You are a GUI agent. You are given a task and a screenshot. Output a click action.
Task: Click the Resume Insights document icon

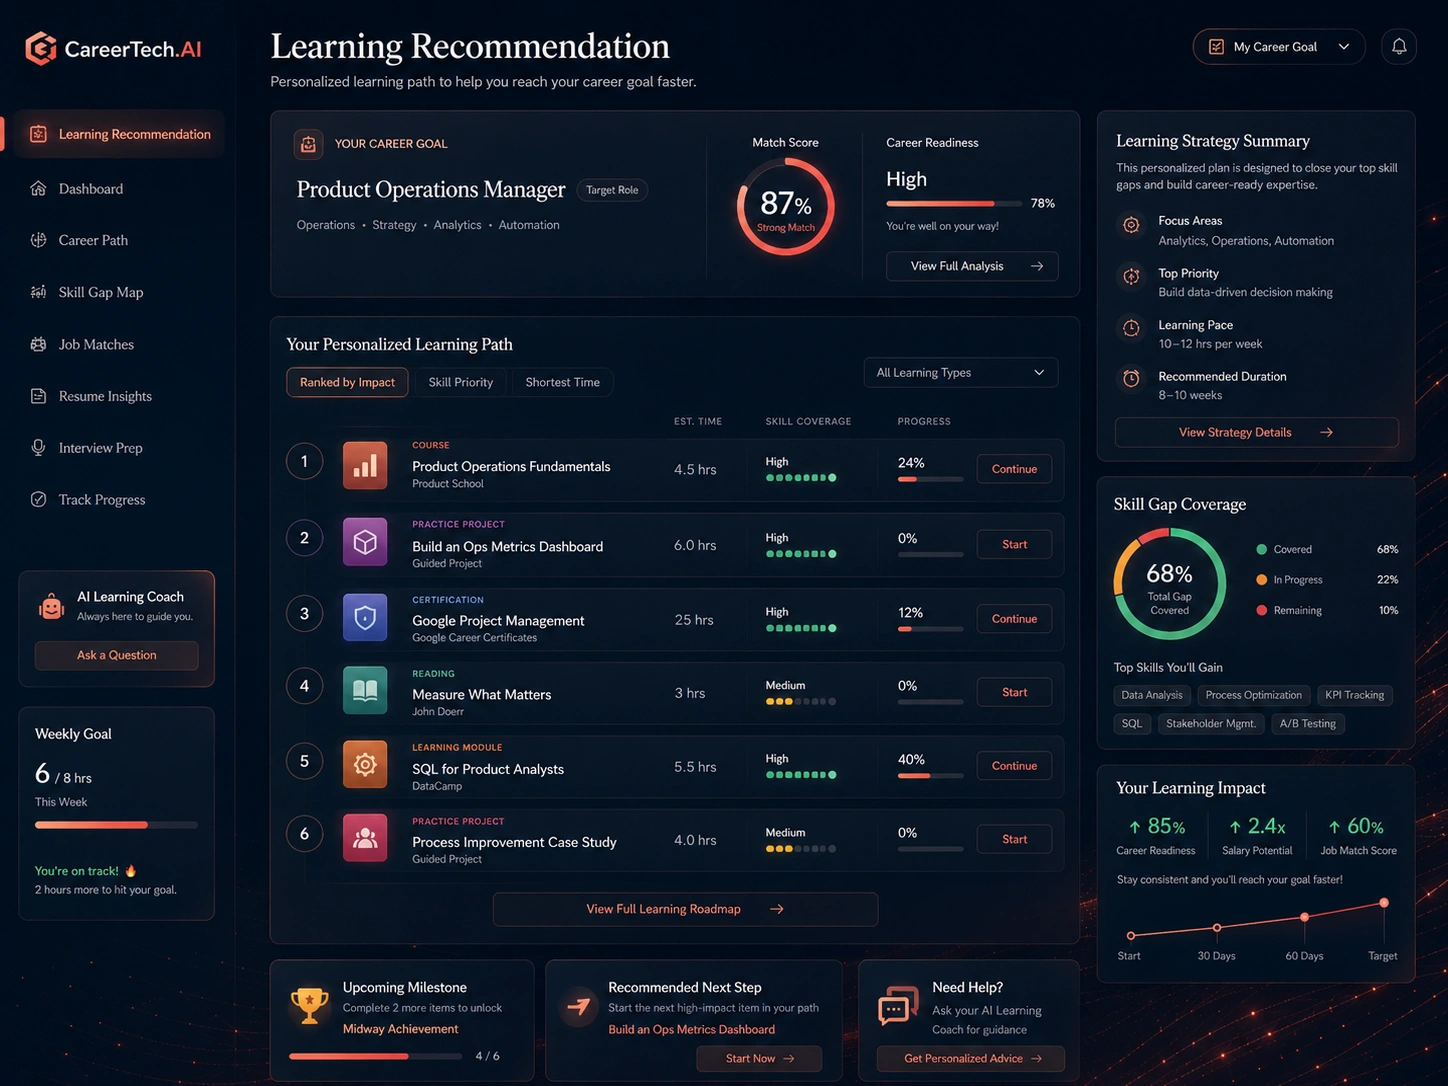(x=38, y=396)
